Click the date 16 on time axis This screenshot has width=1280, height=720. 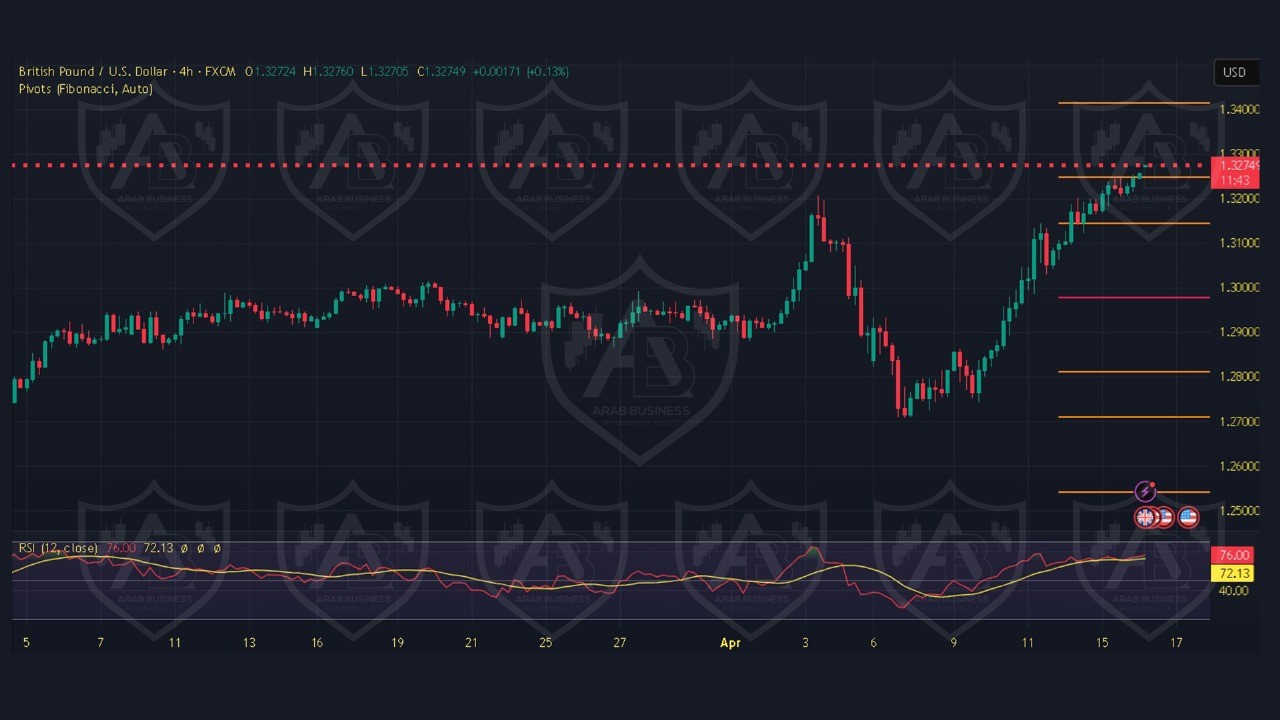(316, 643)
